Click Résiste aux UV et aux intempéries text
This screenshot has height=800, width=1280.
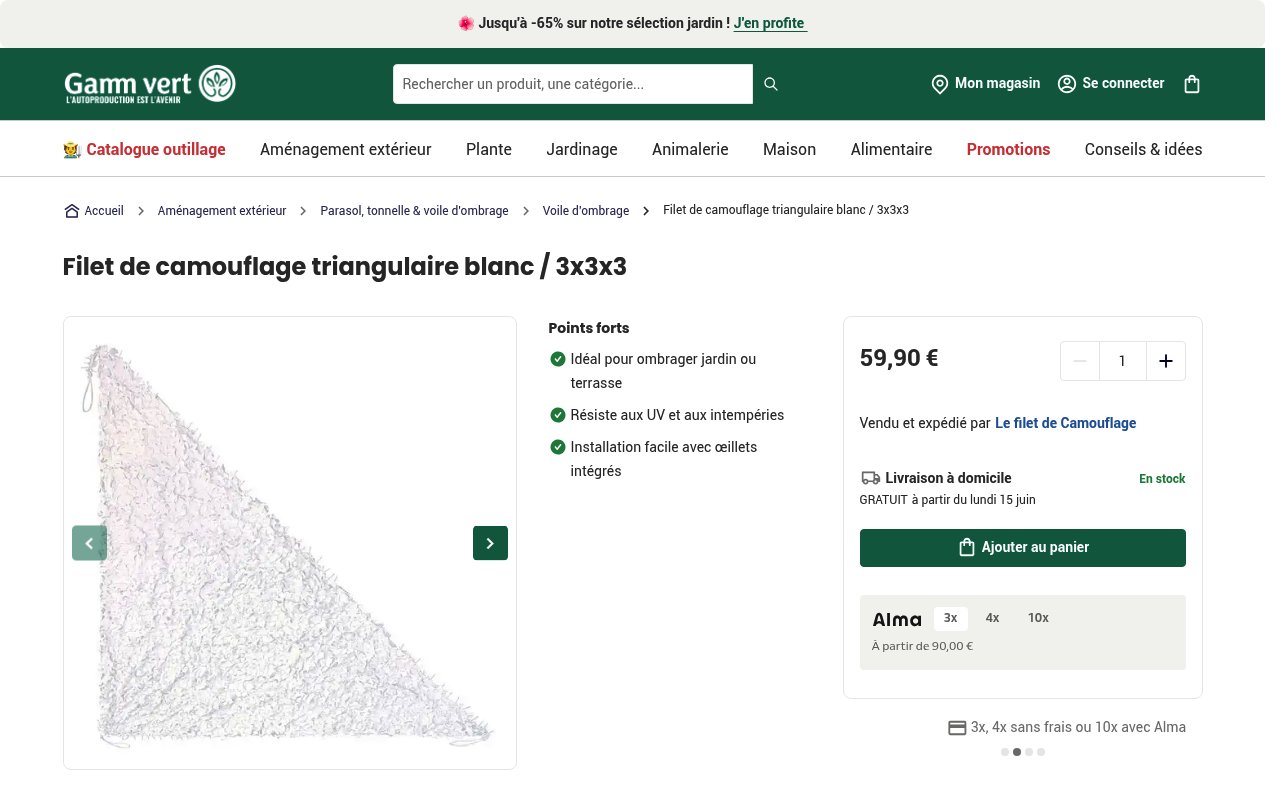(677, 415)
